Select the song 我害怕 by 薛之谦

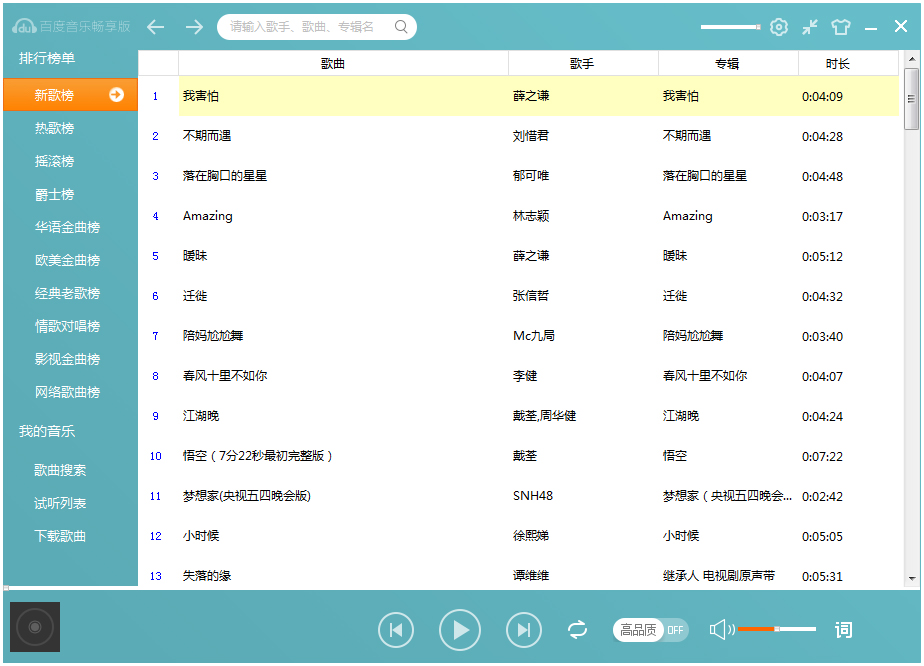coord(199,96)
